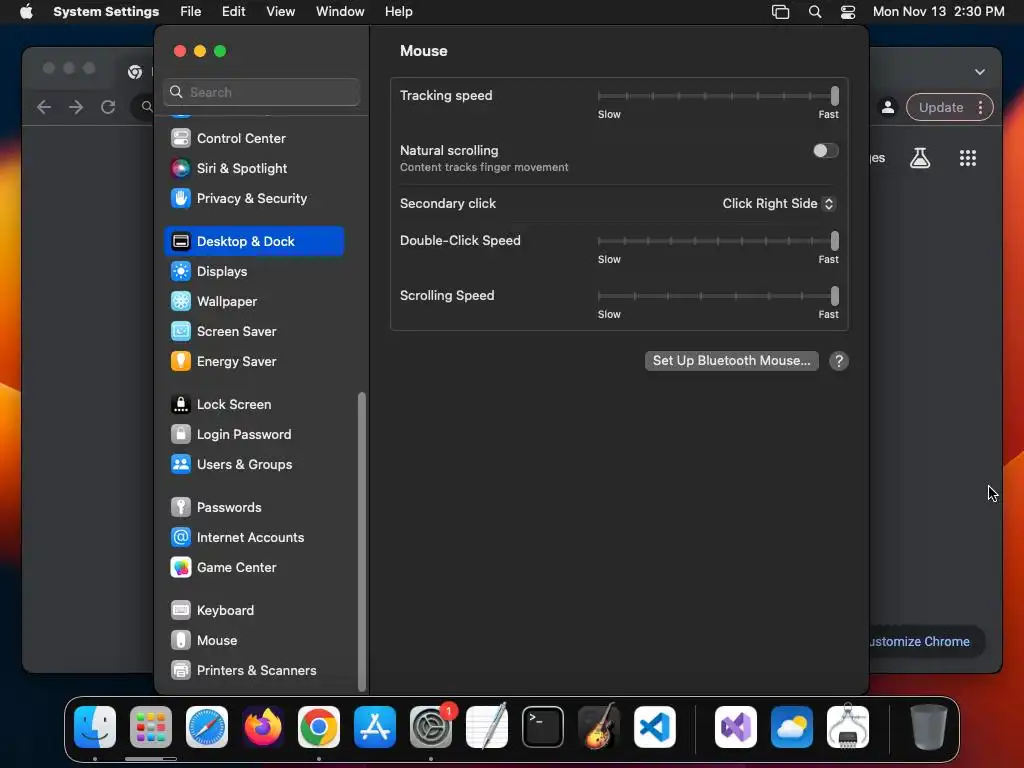Open System Settings from the Dock

coord(431,727)
